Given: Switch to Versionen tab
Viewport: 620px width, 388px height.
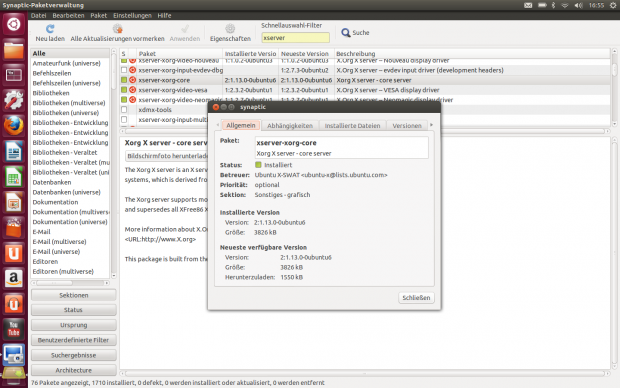Looking at the screenshot, I should coord(407,125).
